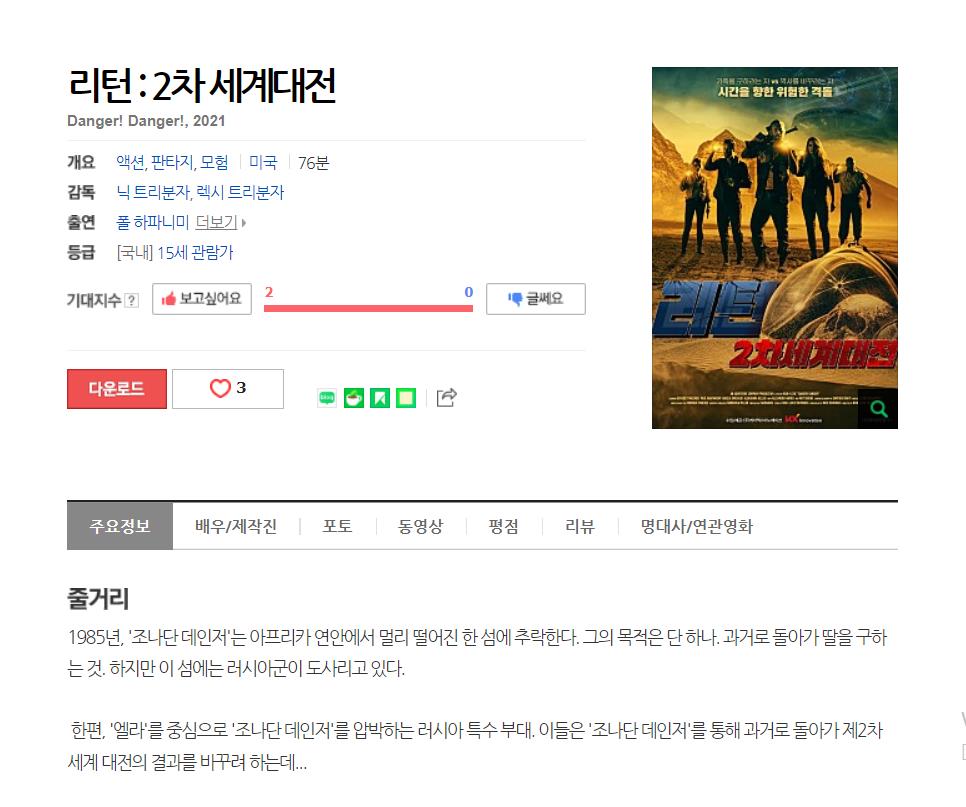Image resolution: width=966 pixels, height=807 pixels.
Task: Open director 닉 트리분자 link
Action: coord(153,192)
